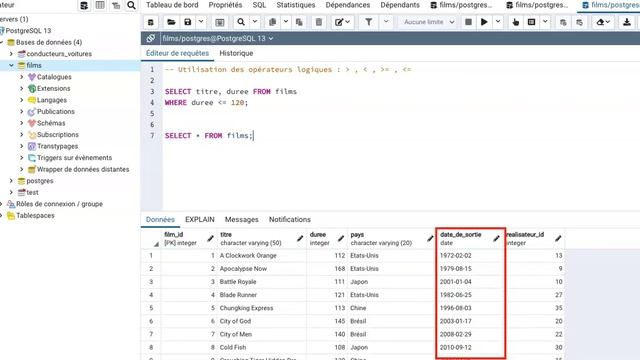The width and height of the screenshot is (640, 360).
Task: Click the Filter funnel icon
Action: (368, 22)
